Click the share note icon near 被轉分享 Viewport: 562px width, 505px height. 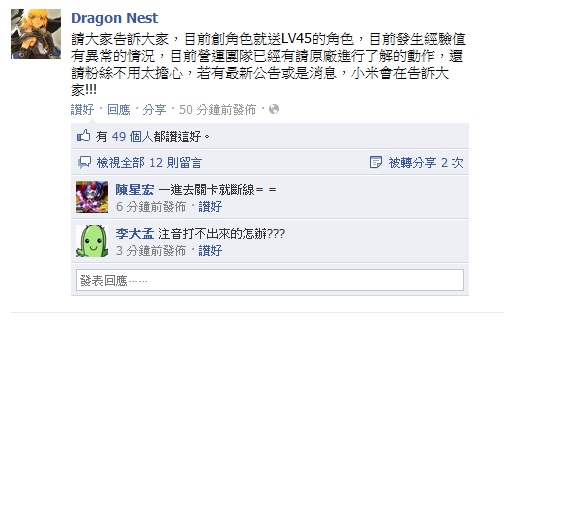point(376,162)
